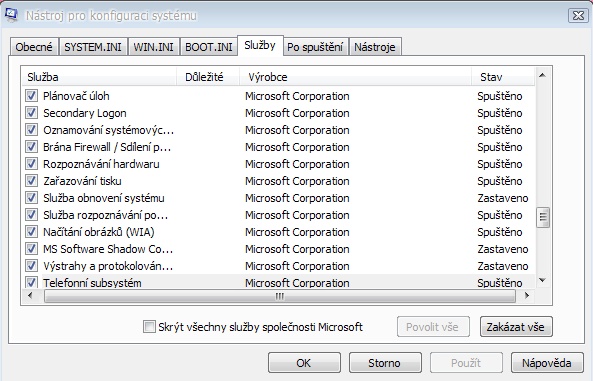
Task: Click the vertical scrollbar thumb
Action: click(543, 217)
